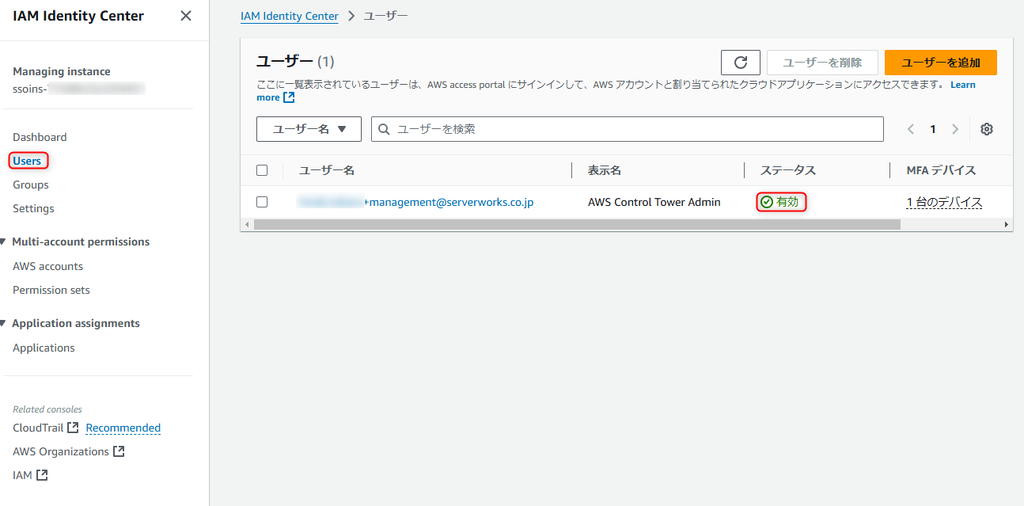Open CloudTrail external link icon

(73, 428)
